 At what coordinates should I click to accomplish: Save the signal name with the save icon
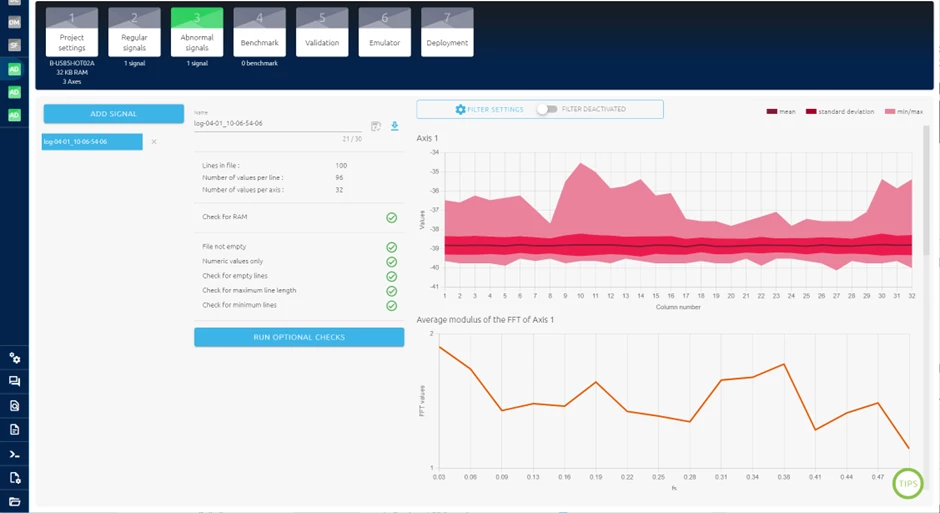(x=376, y=126)
